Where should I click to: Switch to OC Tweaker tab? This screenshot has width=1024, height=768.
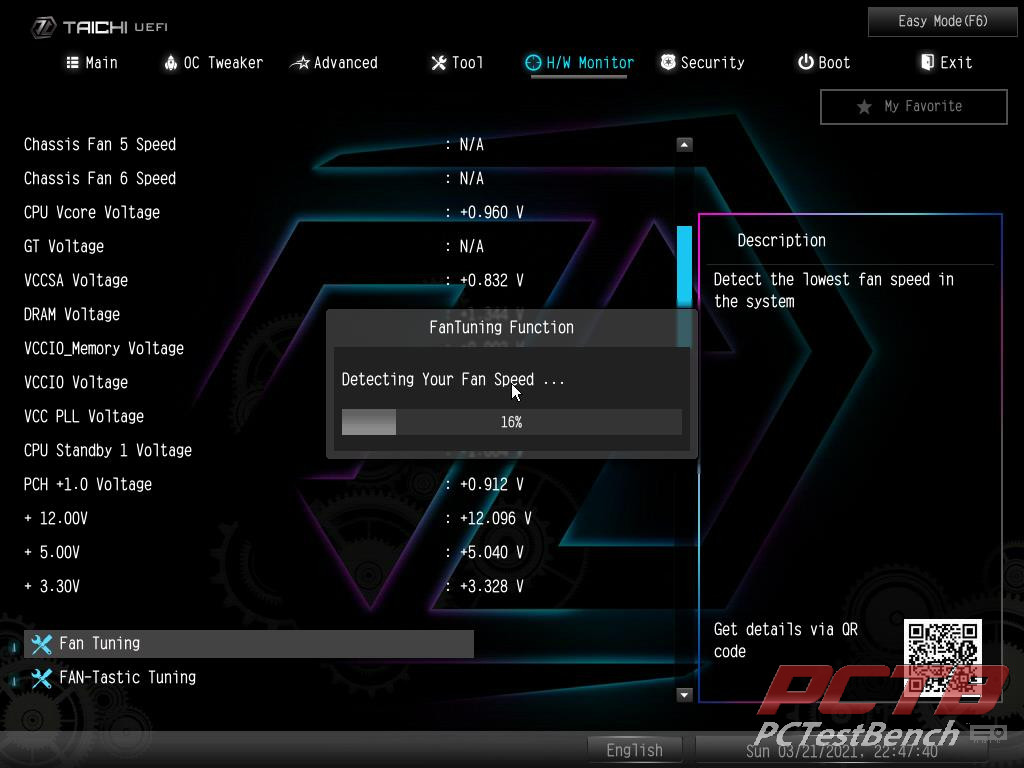tap(213, 63)
